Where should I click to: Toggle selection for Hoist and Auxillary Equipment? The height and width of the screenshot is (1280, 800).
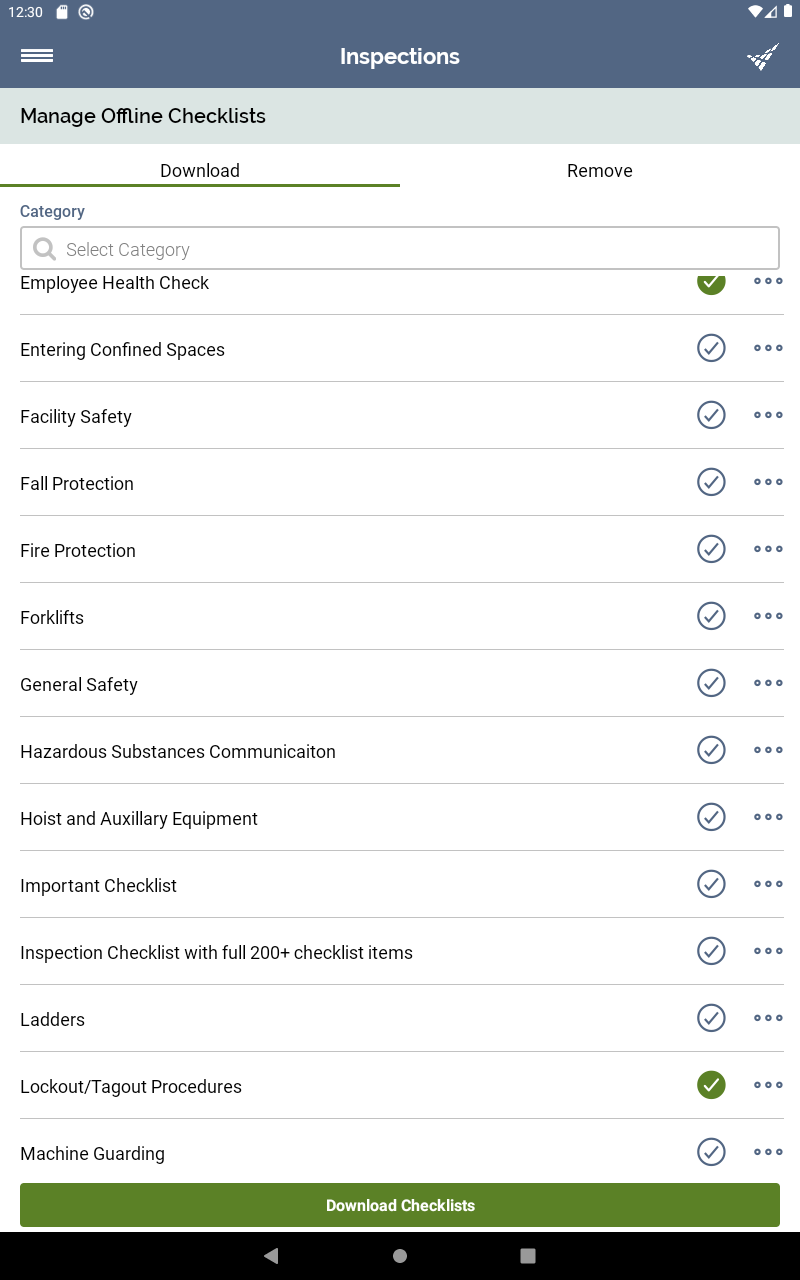(711, 817)
